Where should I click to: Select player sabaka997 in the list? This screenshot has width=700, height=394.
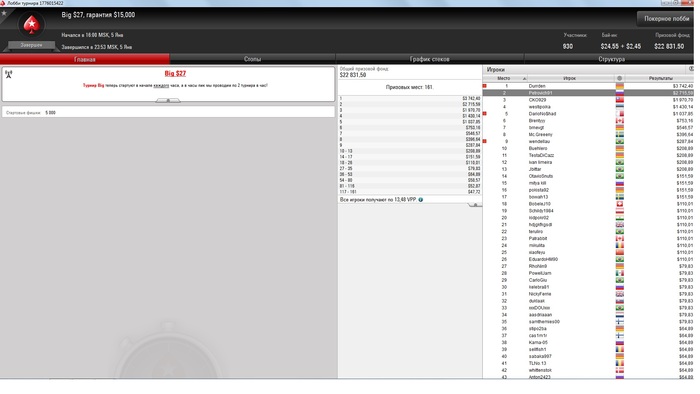point(588,357)
